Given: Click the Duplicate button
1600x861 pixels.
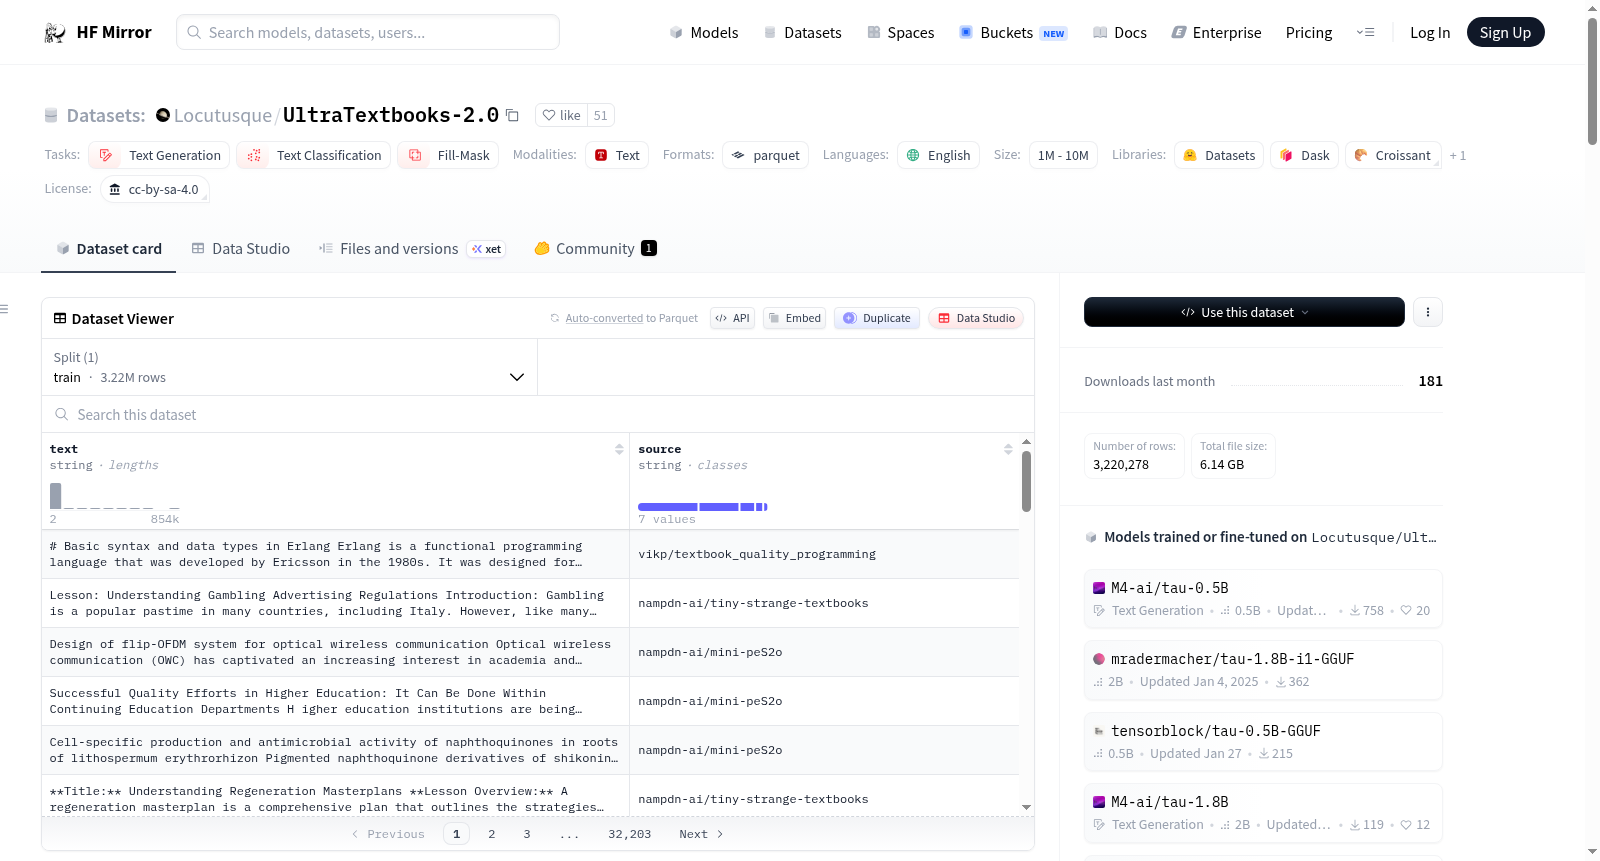Looking at the screenshot, I should click(877, 318).
